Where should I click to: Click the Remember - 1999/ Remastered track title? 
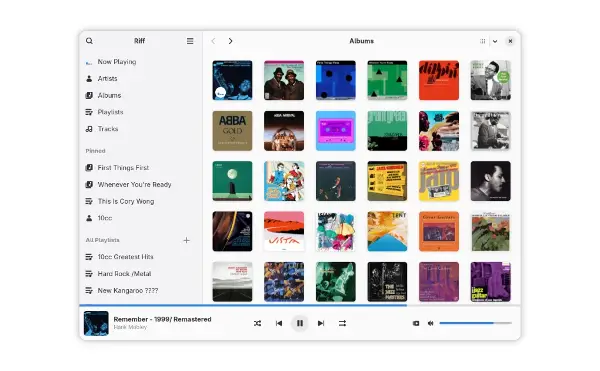click(x=162, y=319)
